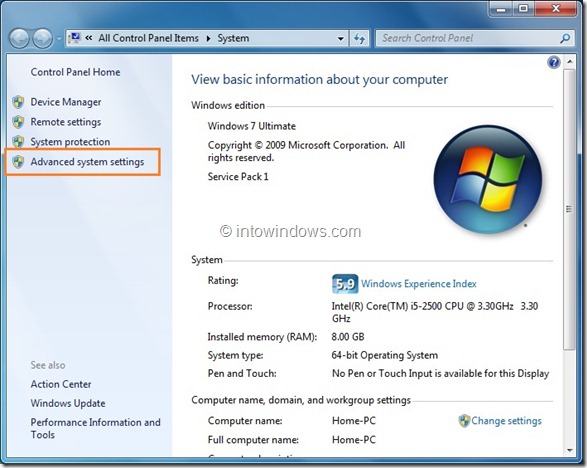Click shield icon beside System protection

(x=18, y=142)
